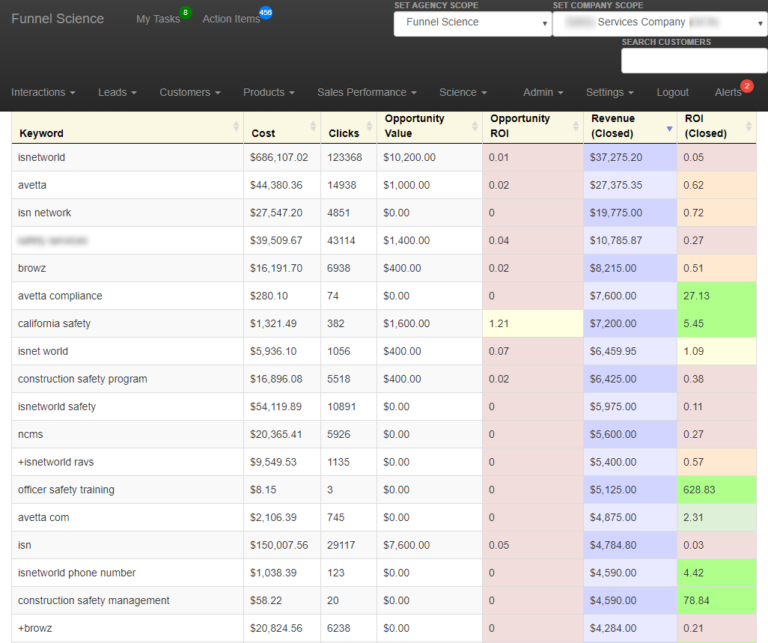Click the 628.83 ROI cell

(717, 490)
